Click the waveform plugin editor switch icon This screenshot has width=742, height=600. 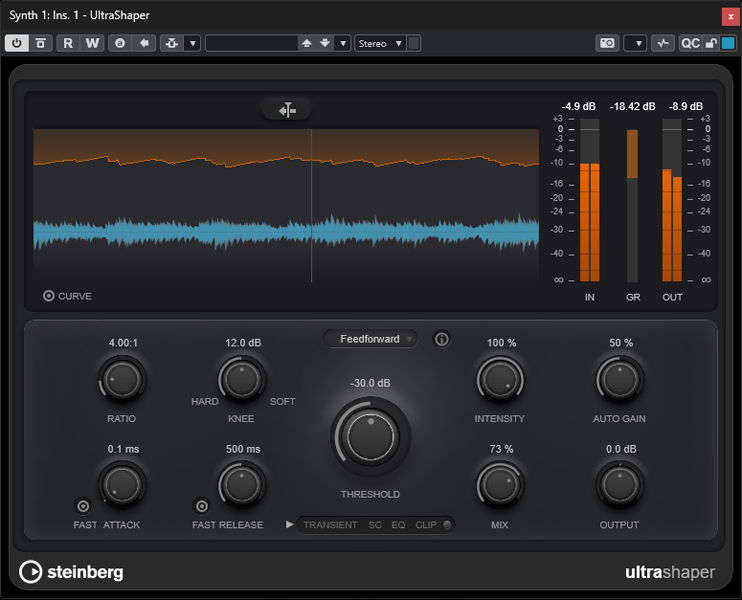point(663,43)
